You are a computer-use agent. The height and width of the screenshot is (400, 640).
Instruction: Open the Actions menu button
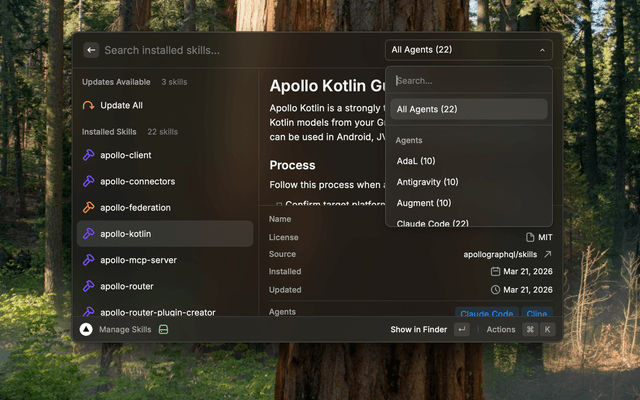pos(501,329)
